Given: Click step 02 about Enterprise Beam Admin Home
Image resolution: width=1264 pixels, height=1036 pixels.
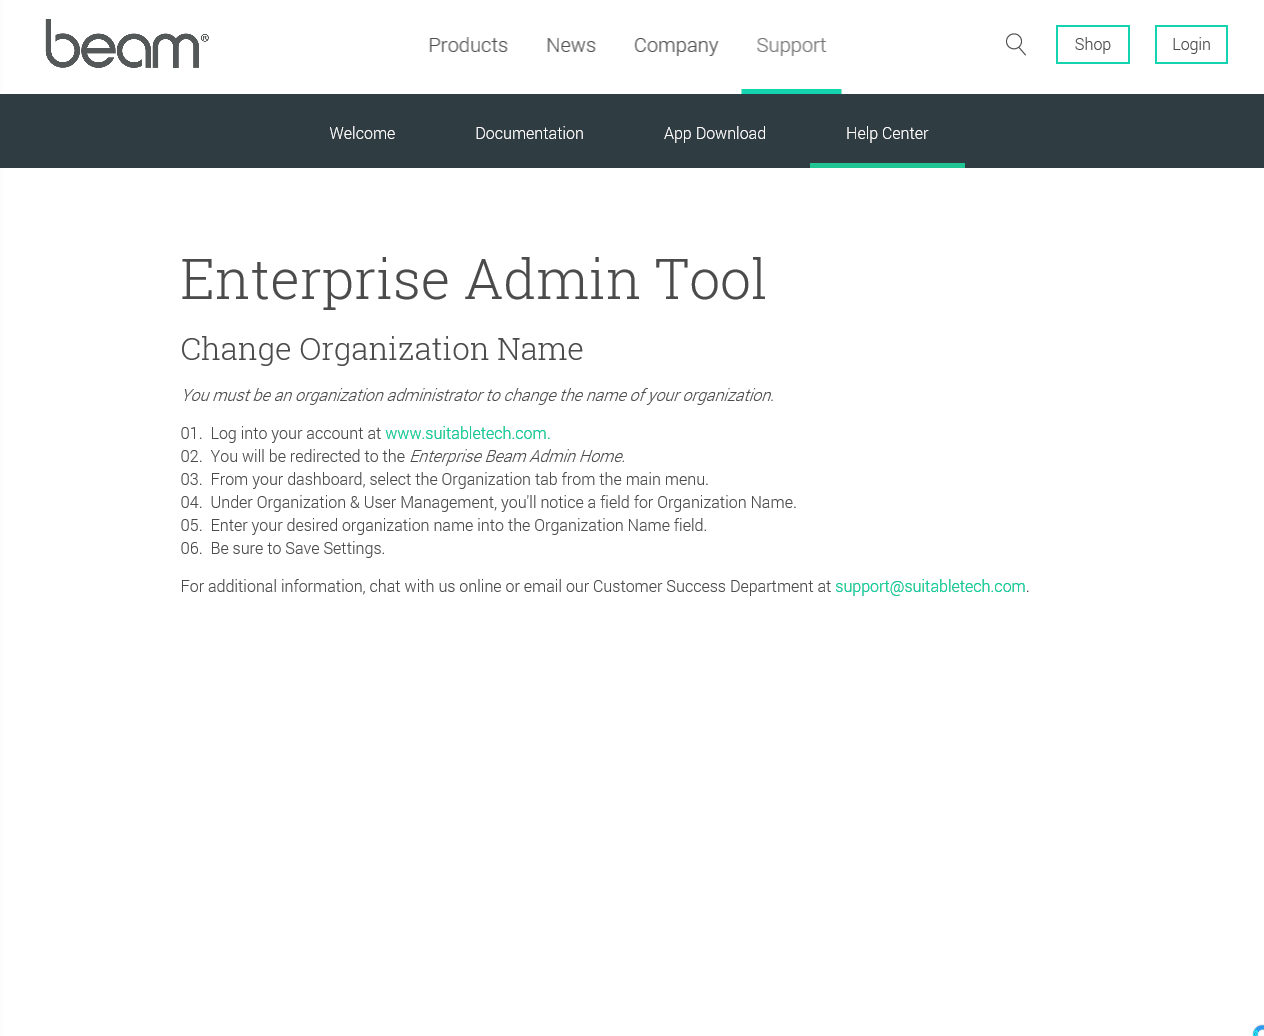Looking at the screenshot, I should point(403,456).
